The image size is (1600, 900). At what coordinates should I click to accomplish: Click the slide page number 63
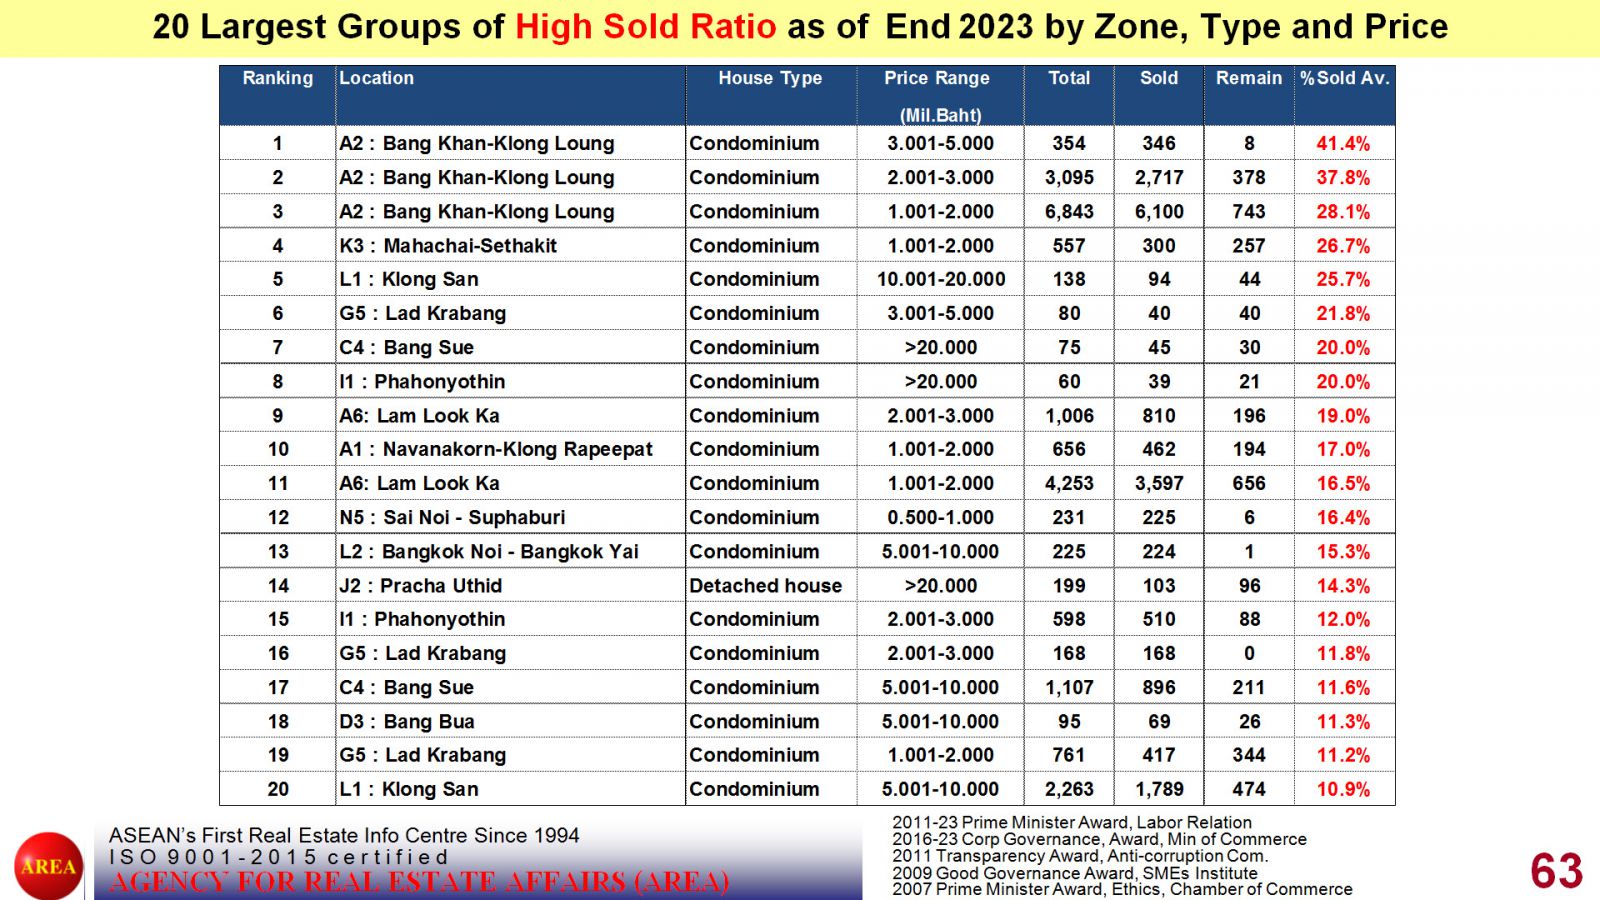1557,871
